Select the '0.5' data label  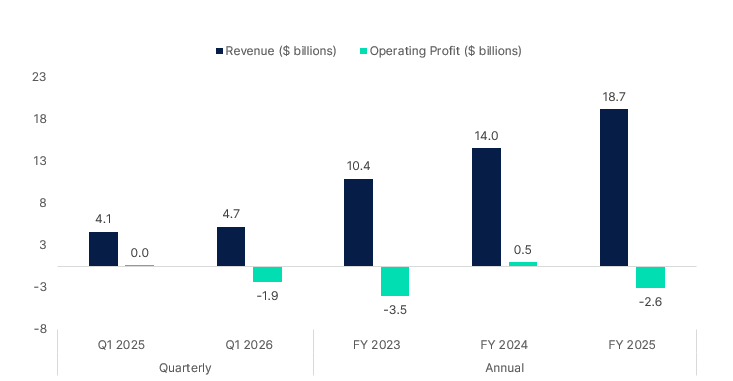point(523,250)
